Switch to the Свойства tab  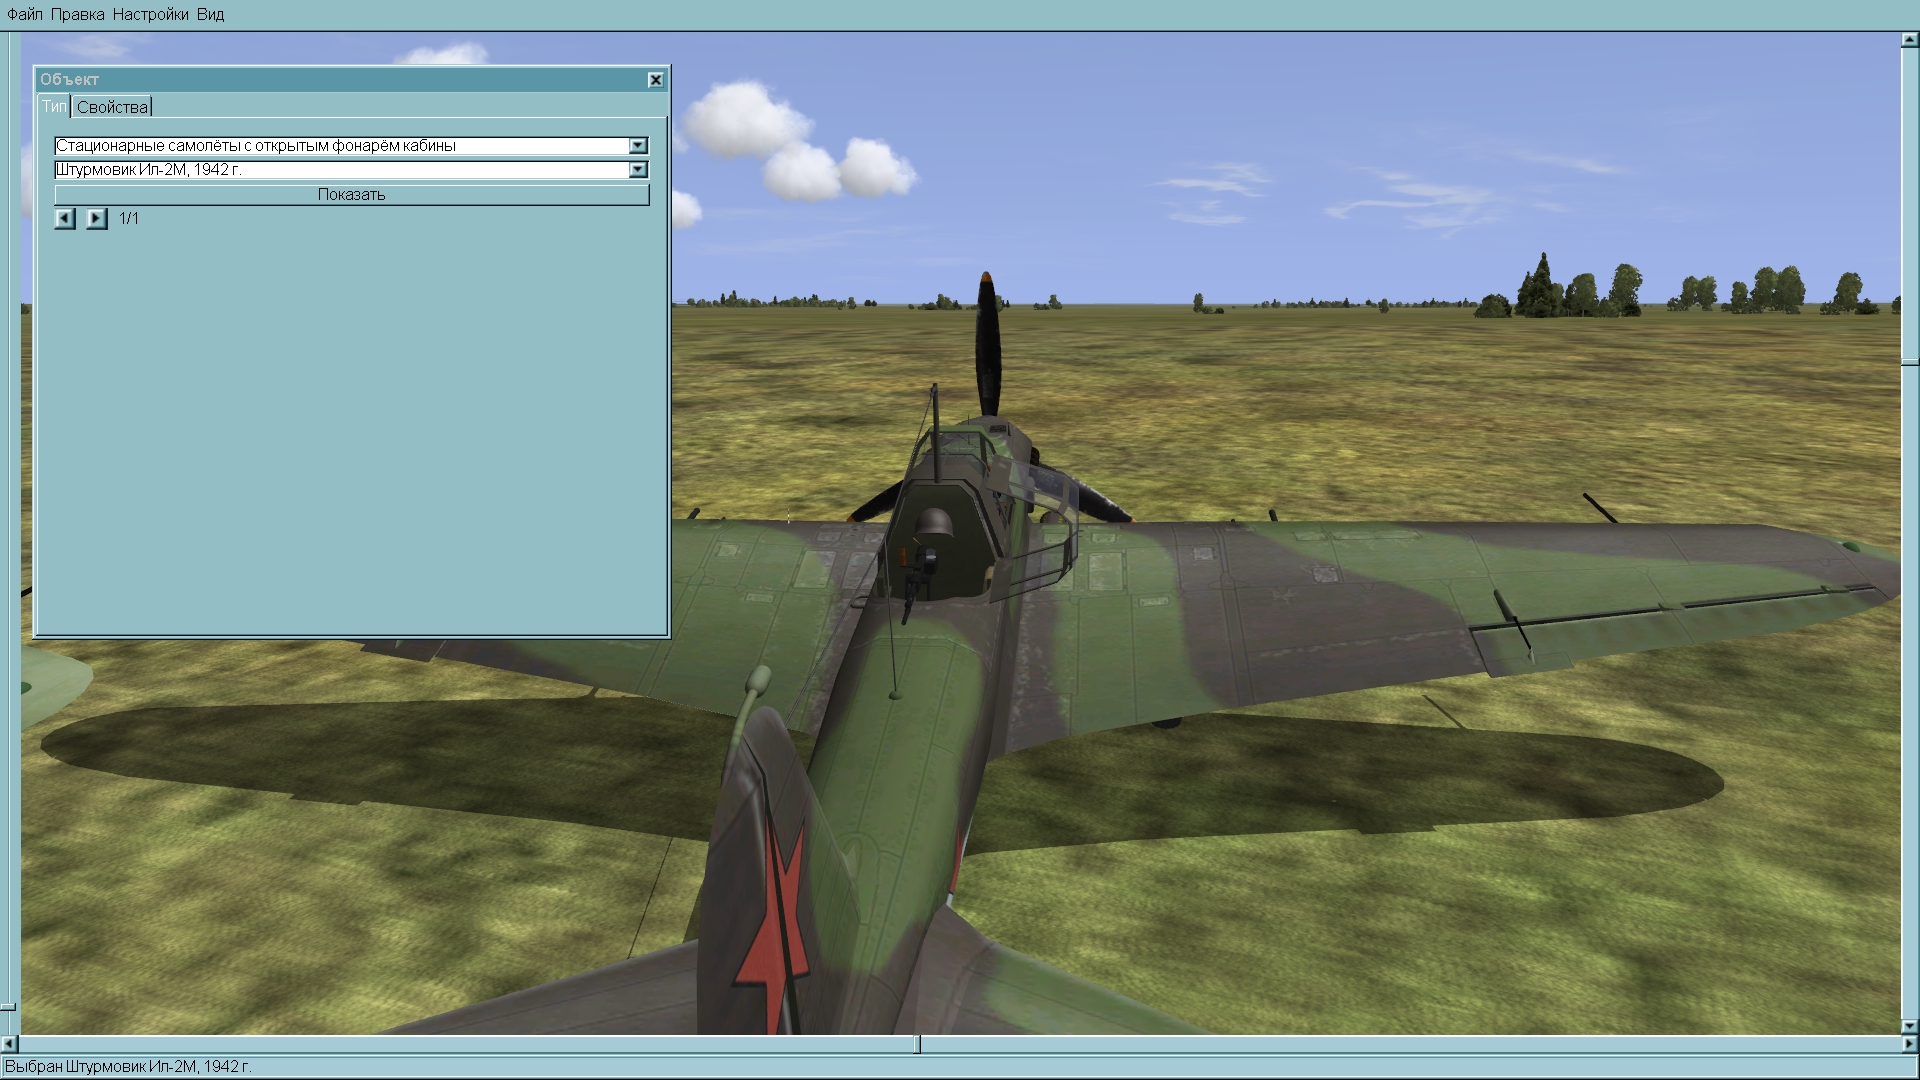112,107
